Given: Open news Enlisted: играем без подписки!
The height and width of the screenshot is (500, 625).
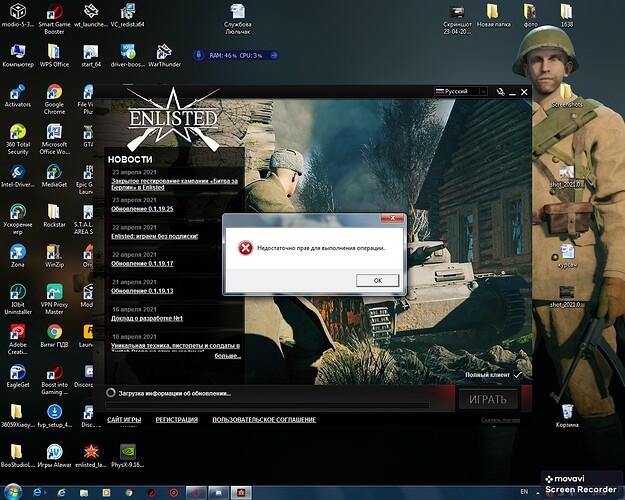Looking at the screenshot, I should (154, 236).
